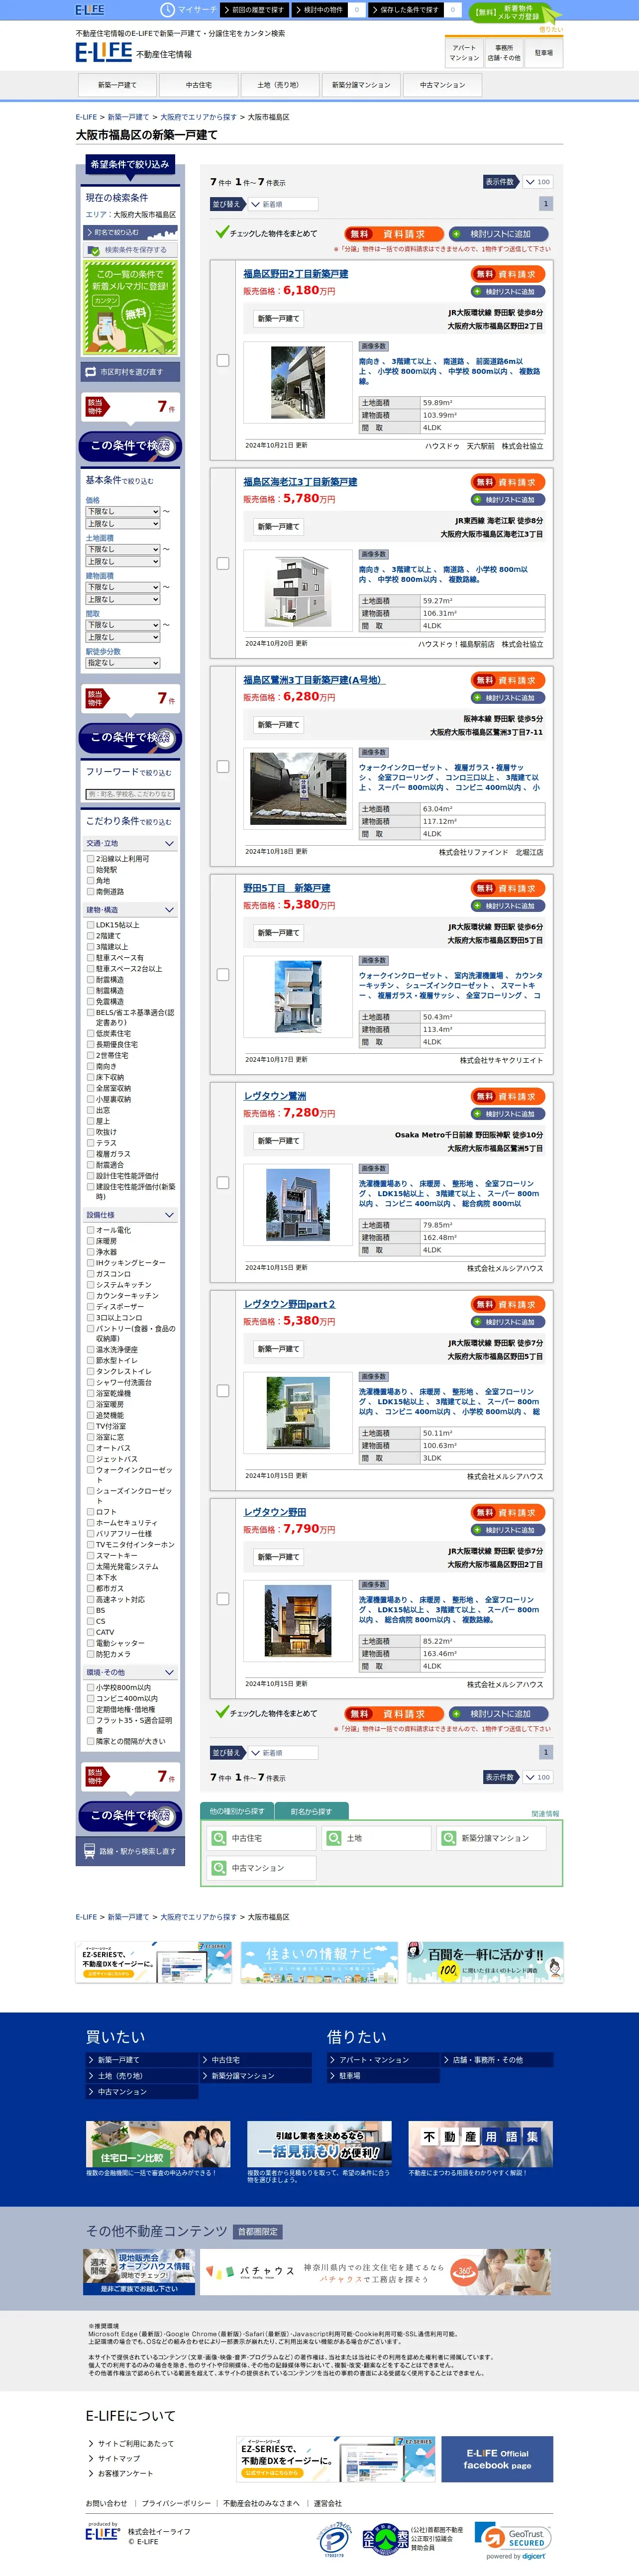
Task: Collapse the 設備仕様 filter section
Action: 131,1215
